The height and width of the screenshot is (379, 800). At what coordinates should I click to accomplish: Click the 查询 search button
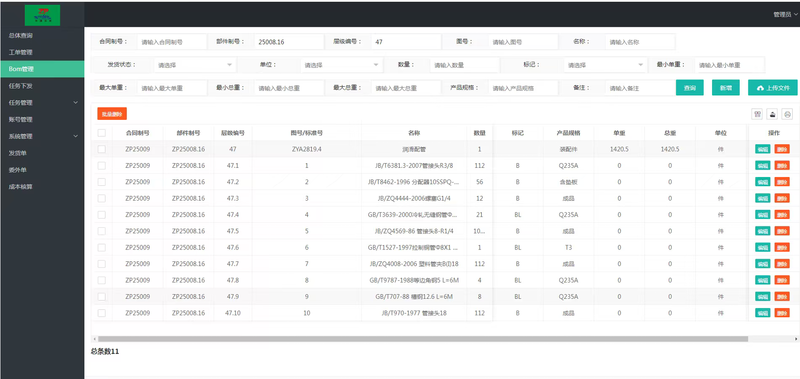coord(690,88)
